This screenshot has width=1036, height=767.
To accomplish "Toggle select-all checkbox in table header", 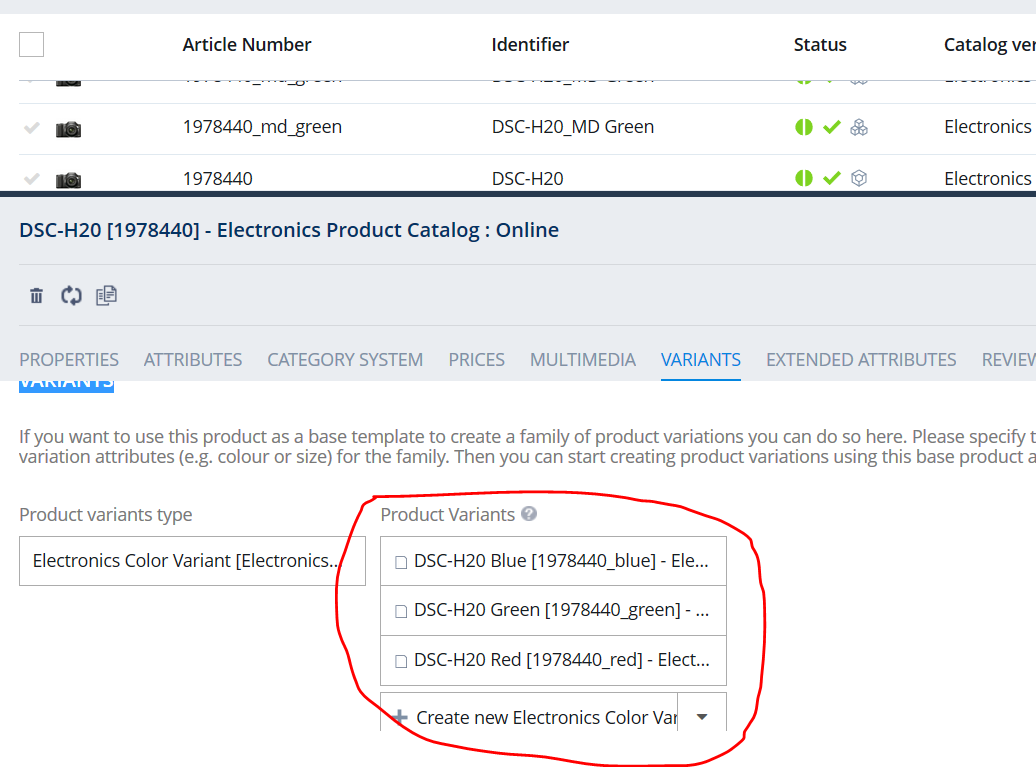I will 32,44.
